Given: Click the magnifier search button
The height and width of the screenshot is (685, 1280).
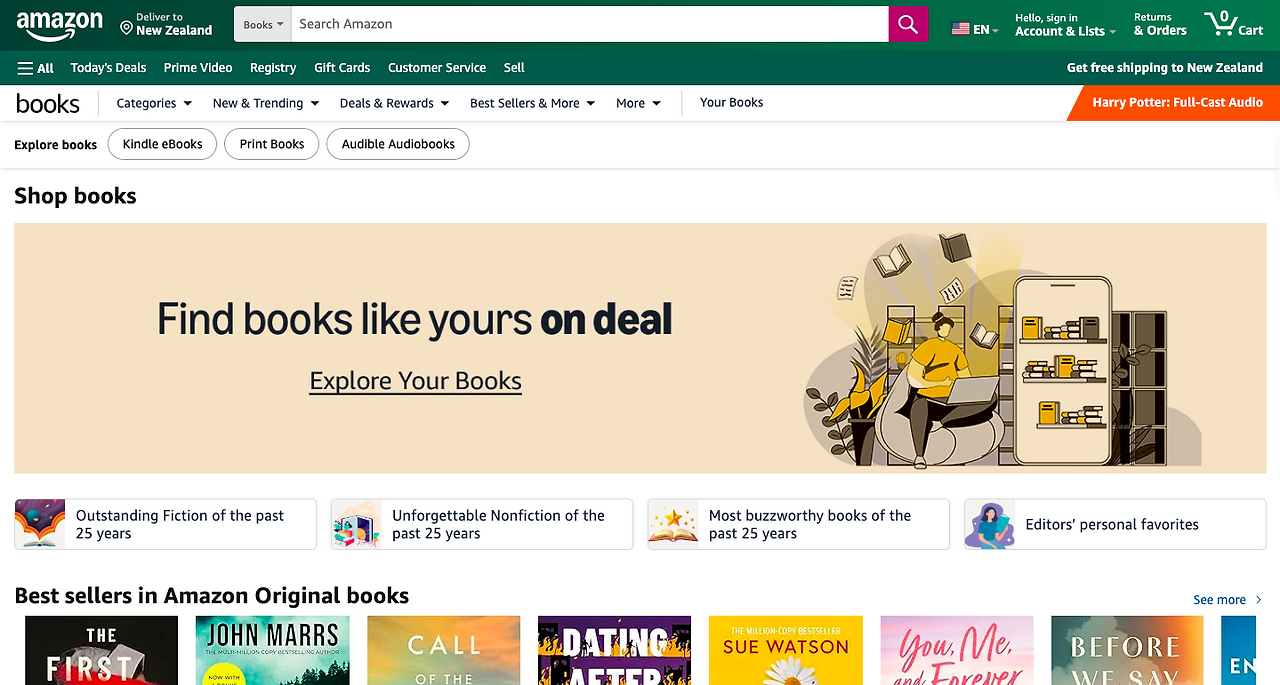Looking at the screenshot, I should click(908, 24).
